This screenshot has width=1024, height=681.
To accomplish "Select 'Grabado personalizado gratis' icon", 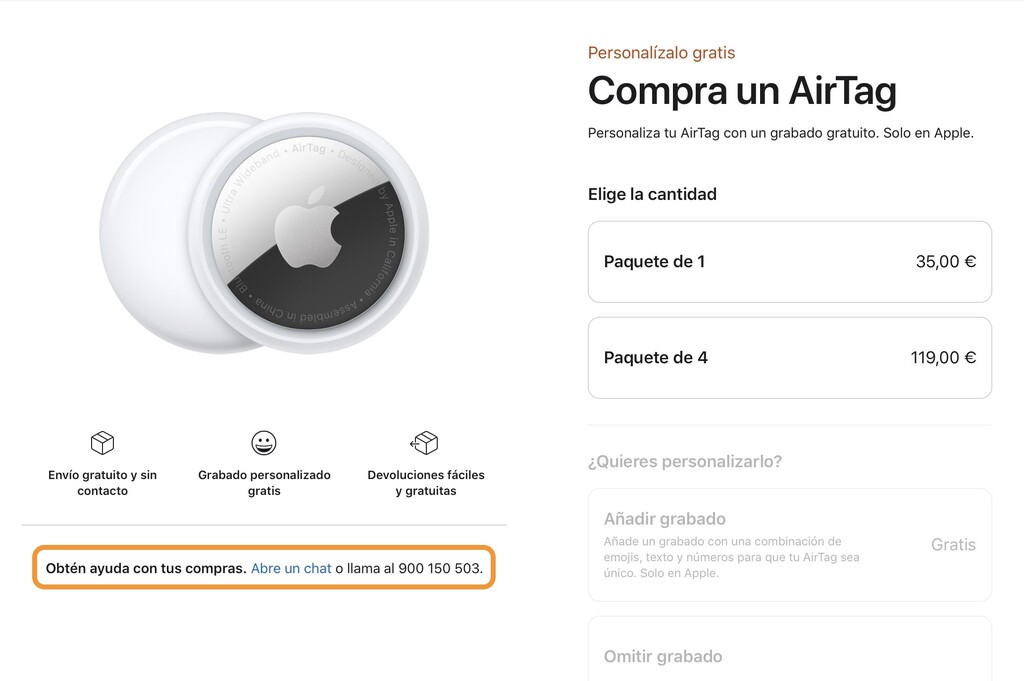I will coord(264,443).
